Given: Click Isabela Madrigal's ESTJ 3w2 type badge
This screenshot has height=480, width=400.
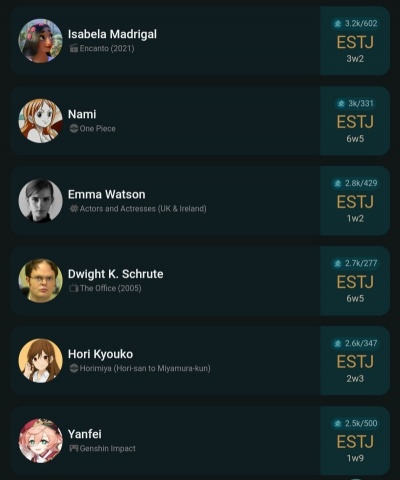Looking at the screenshot, I should pos(355,41).
